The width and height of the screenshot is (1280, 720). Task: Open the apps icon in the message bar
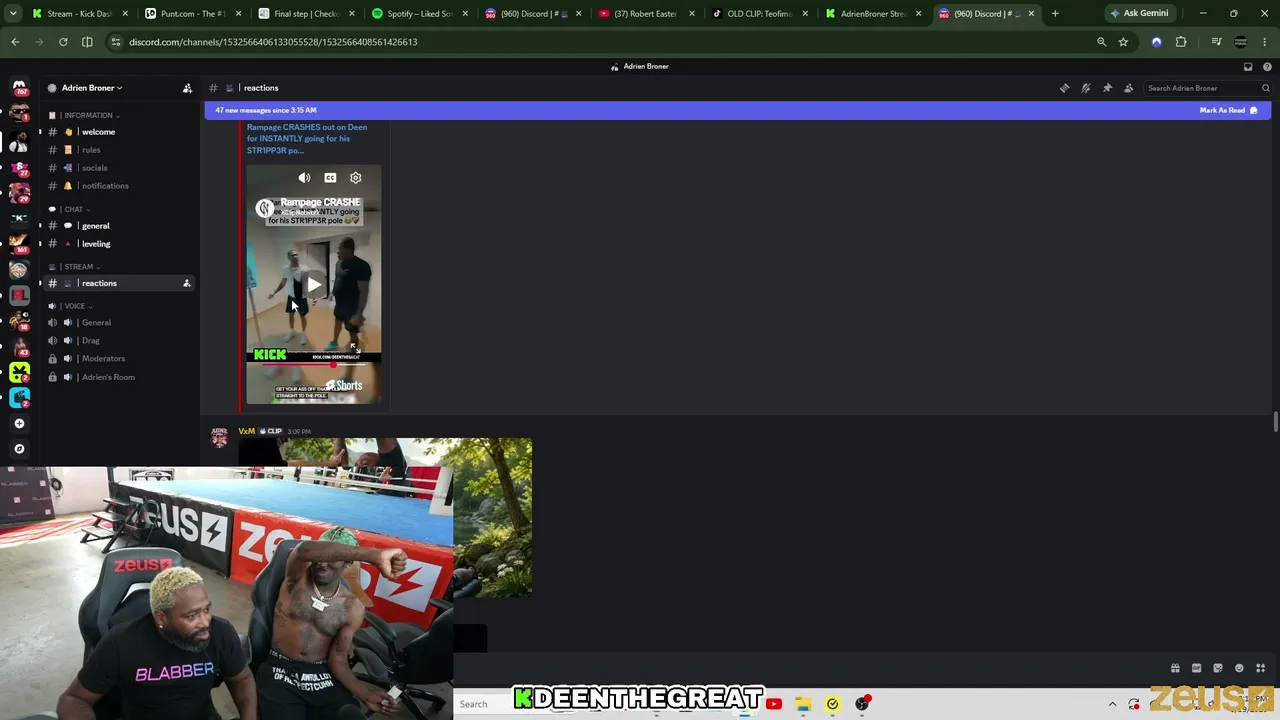coord(1261,668)
